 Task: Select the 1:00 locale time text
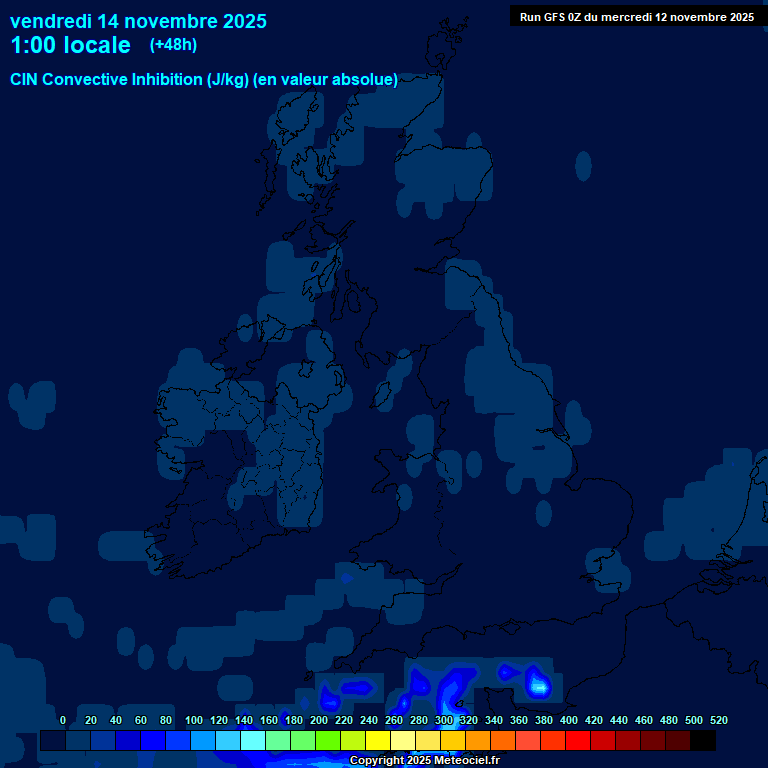70,45
